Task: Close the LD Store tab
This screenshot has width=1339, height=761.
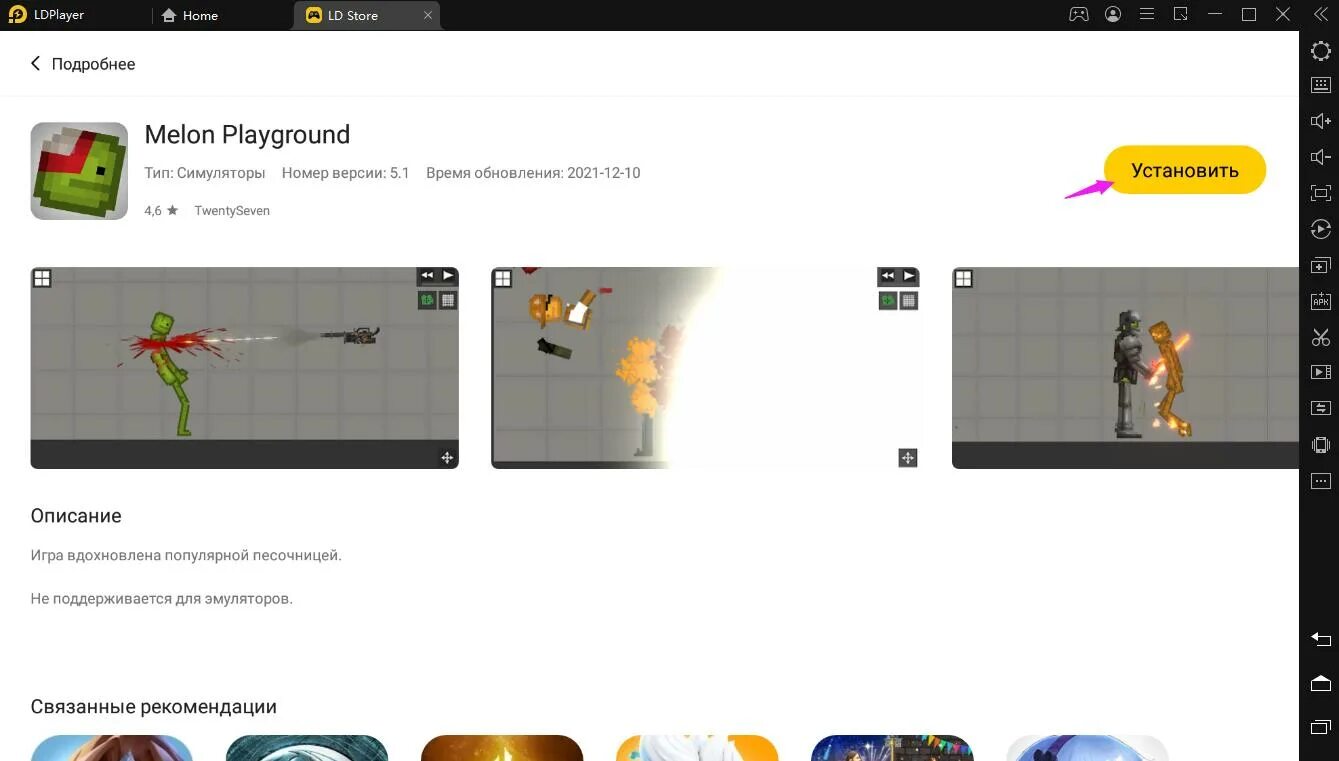Action: pyautogui.click(x=429, y=15)
